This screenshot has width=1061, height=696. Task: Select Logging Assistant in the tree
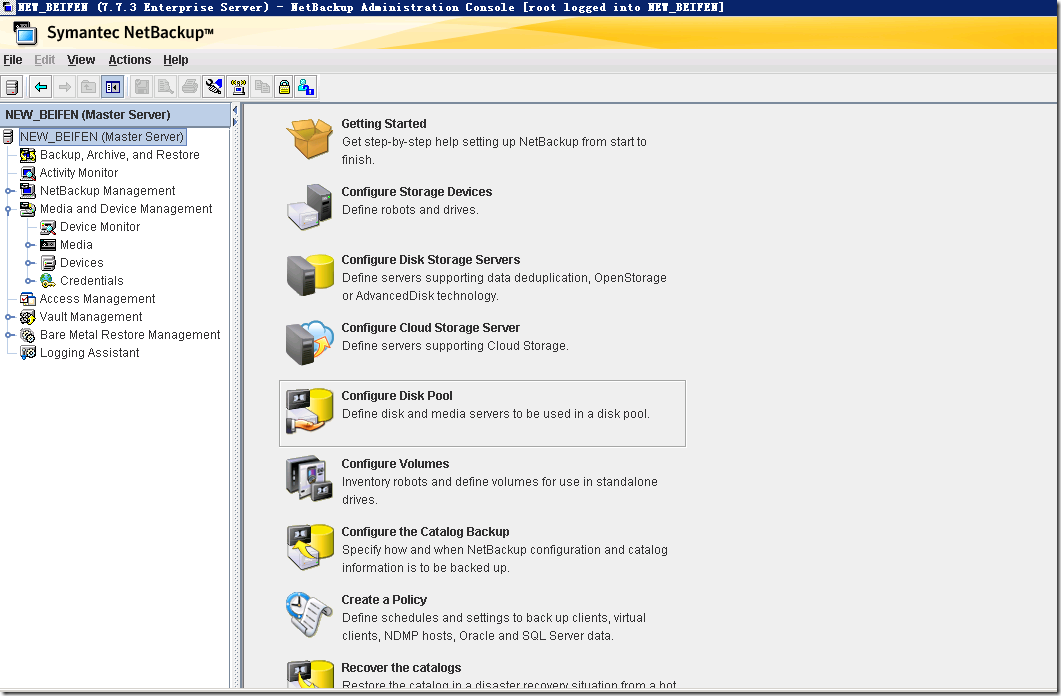[x=89, y=353]
